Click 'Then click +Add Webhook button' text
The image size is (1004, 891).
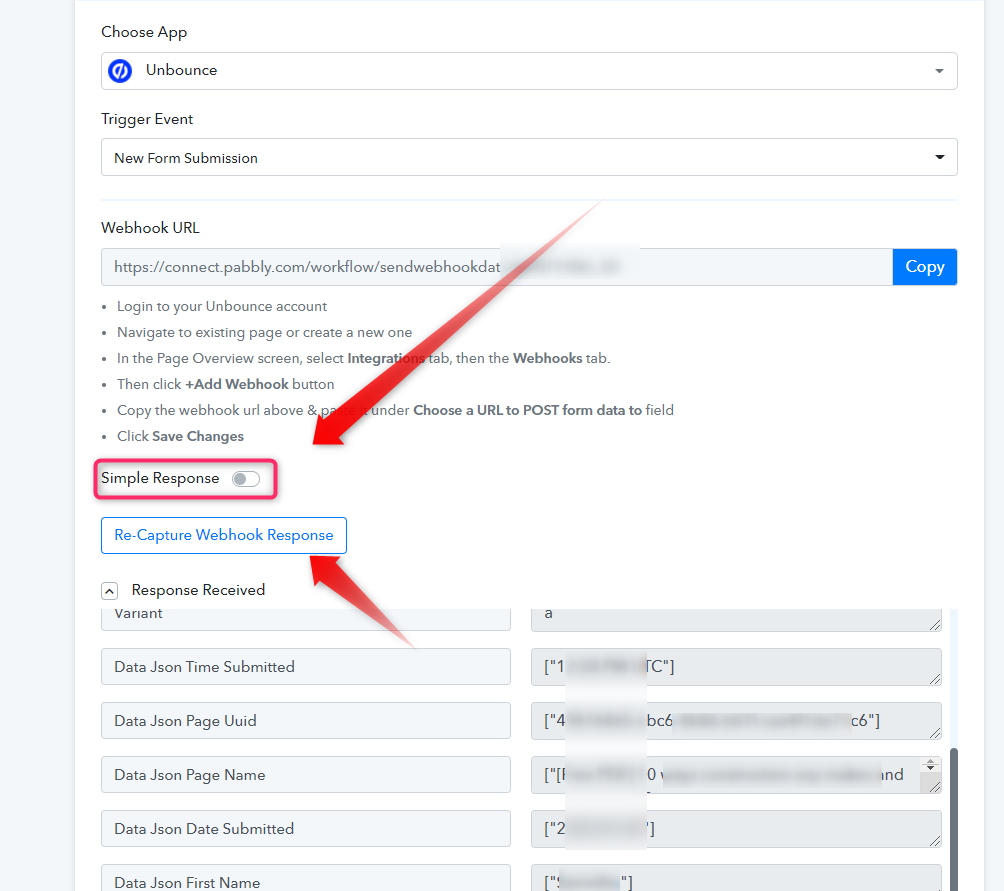(225, 385)
